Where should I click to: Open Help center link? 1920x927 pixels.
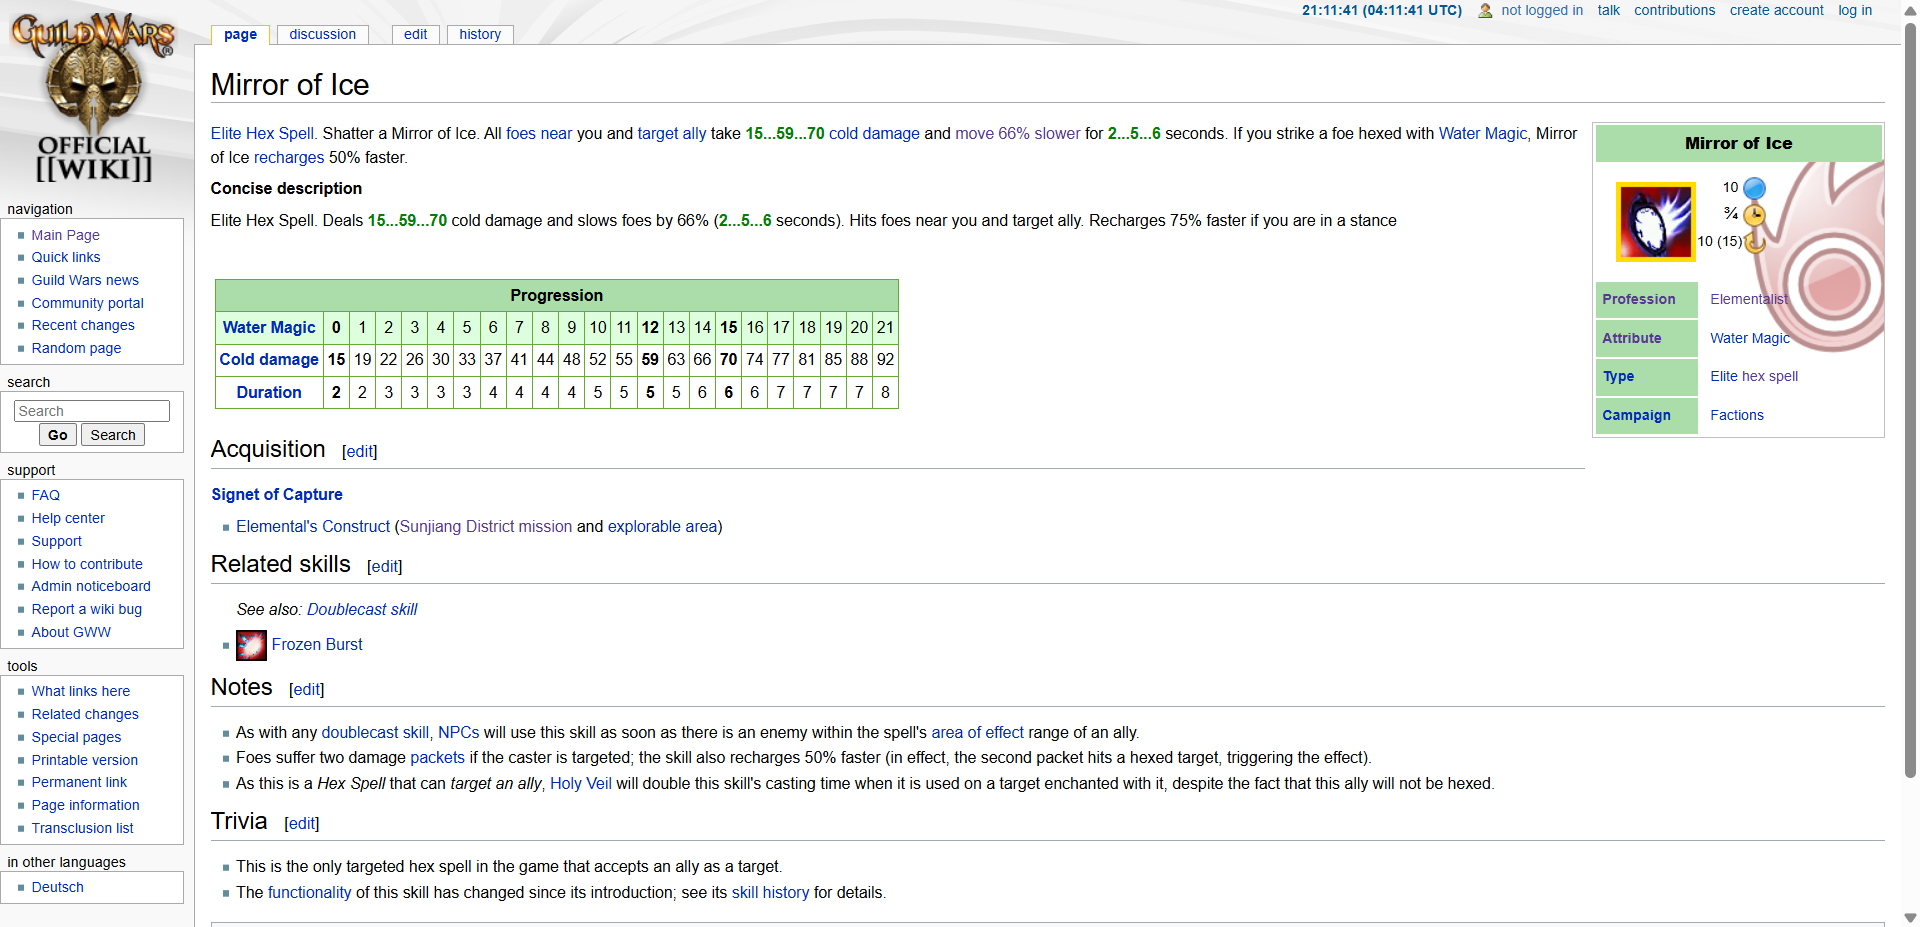pyautogui.click(x=68, y=519)
